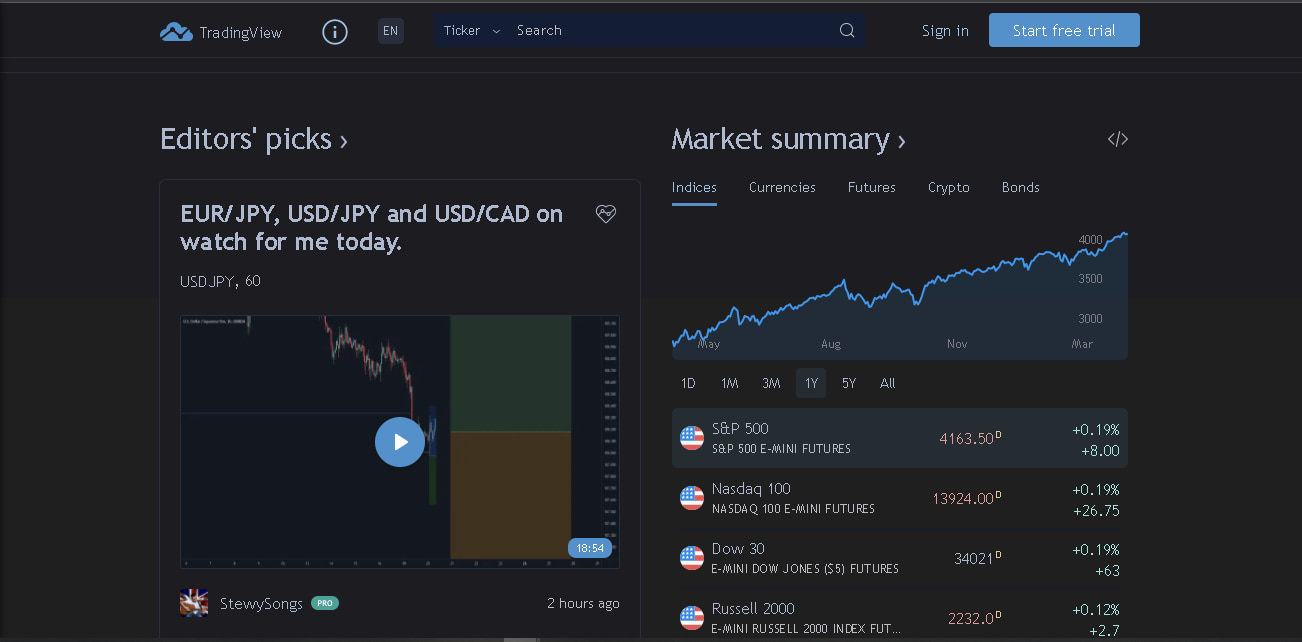The image size is (1302, 642).
Task: Expand Editors' picks via its chevron
Action: pyautogui.click(x=343, y=141)
